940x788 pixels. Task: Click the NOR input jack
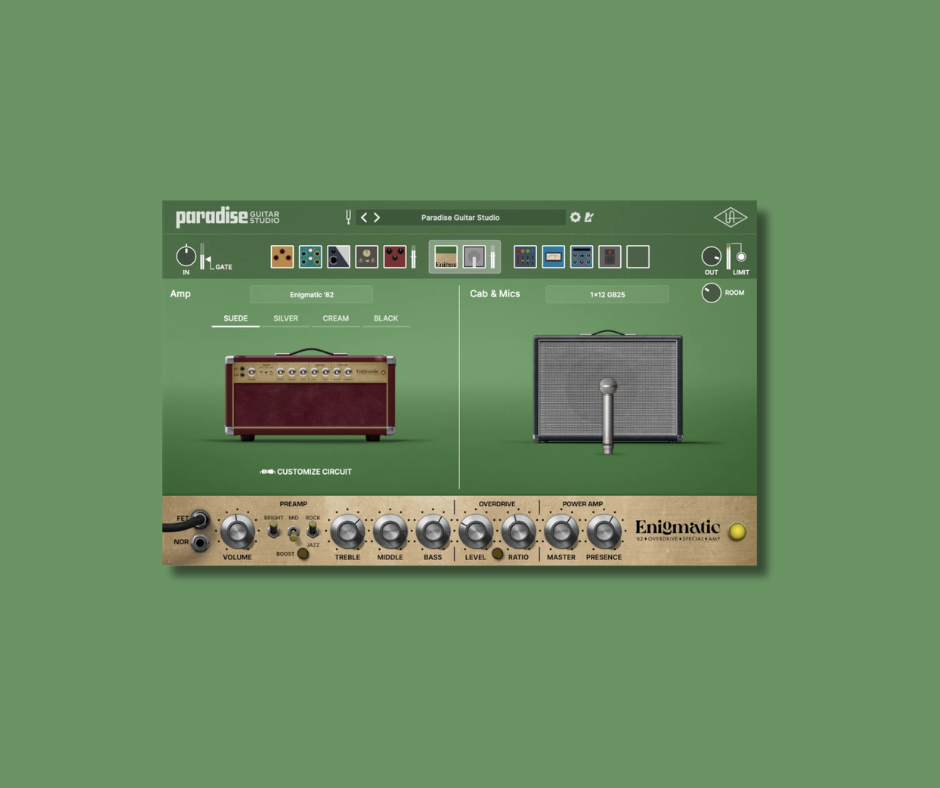(200, 543)
